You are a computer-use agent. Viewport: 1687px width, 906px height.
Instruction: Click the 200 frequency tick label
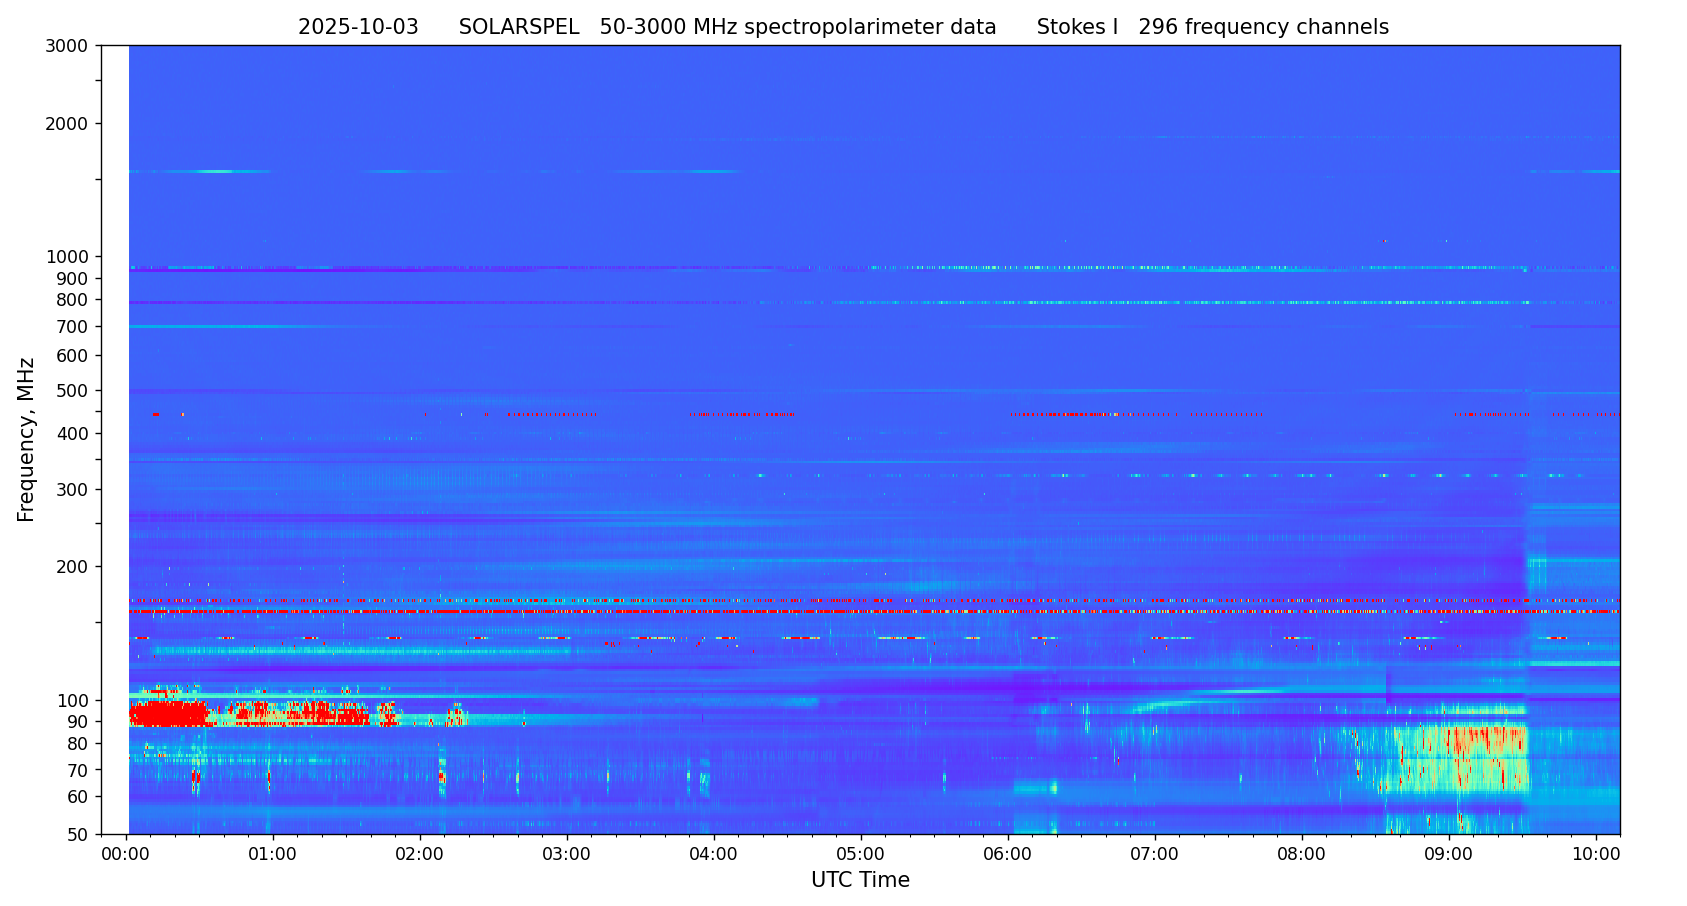(x=72, y=567)
